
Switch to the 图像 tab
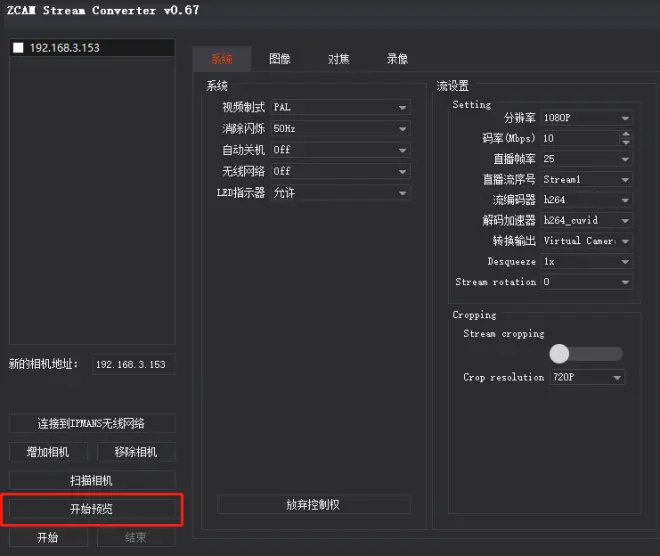280,59
